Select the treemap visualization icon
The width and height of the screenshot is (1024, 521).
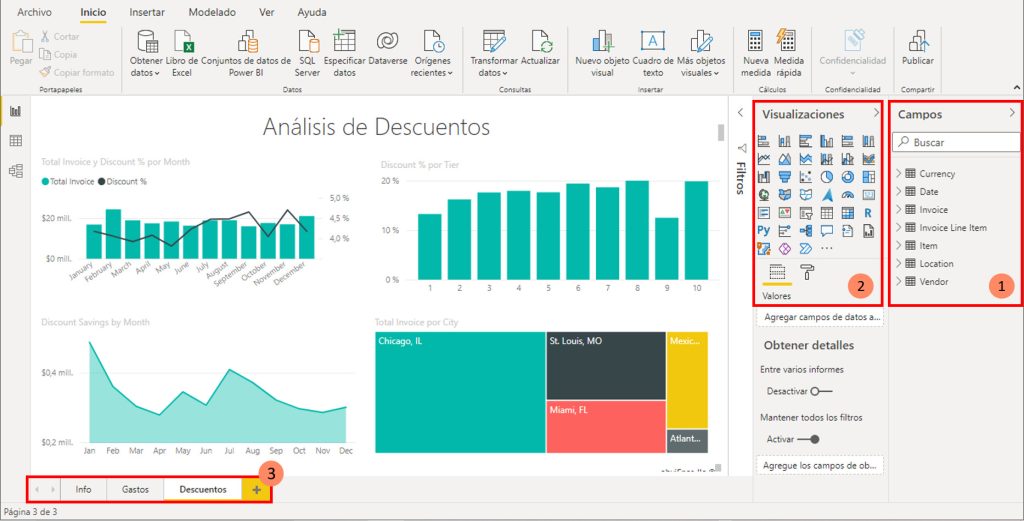pos(869,177)
